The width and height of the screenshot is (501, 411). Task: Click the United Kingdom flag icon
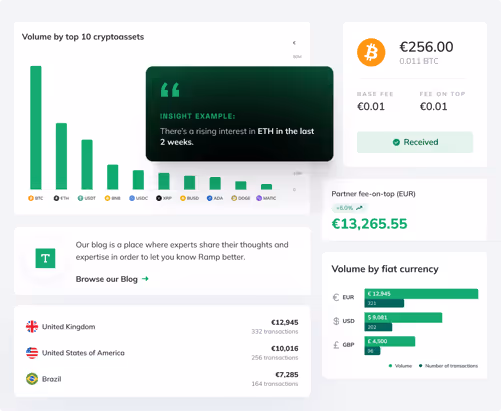(x=32, y=327)
